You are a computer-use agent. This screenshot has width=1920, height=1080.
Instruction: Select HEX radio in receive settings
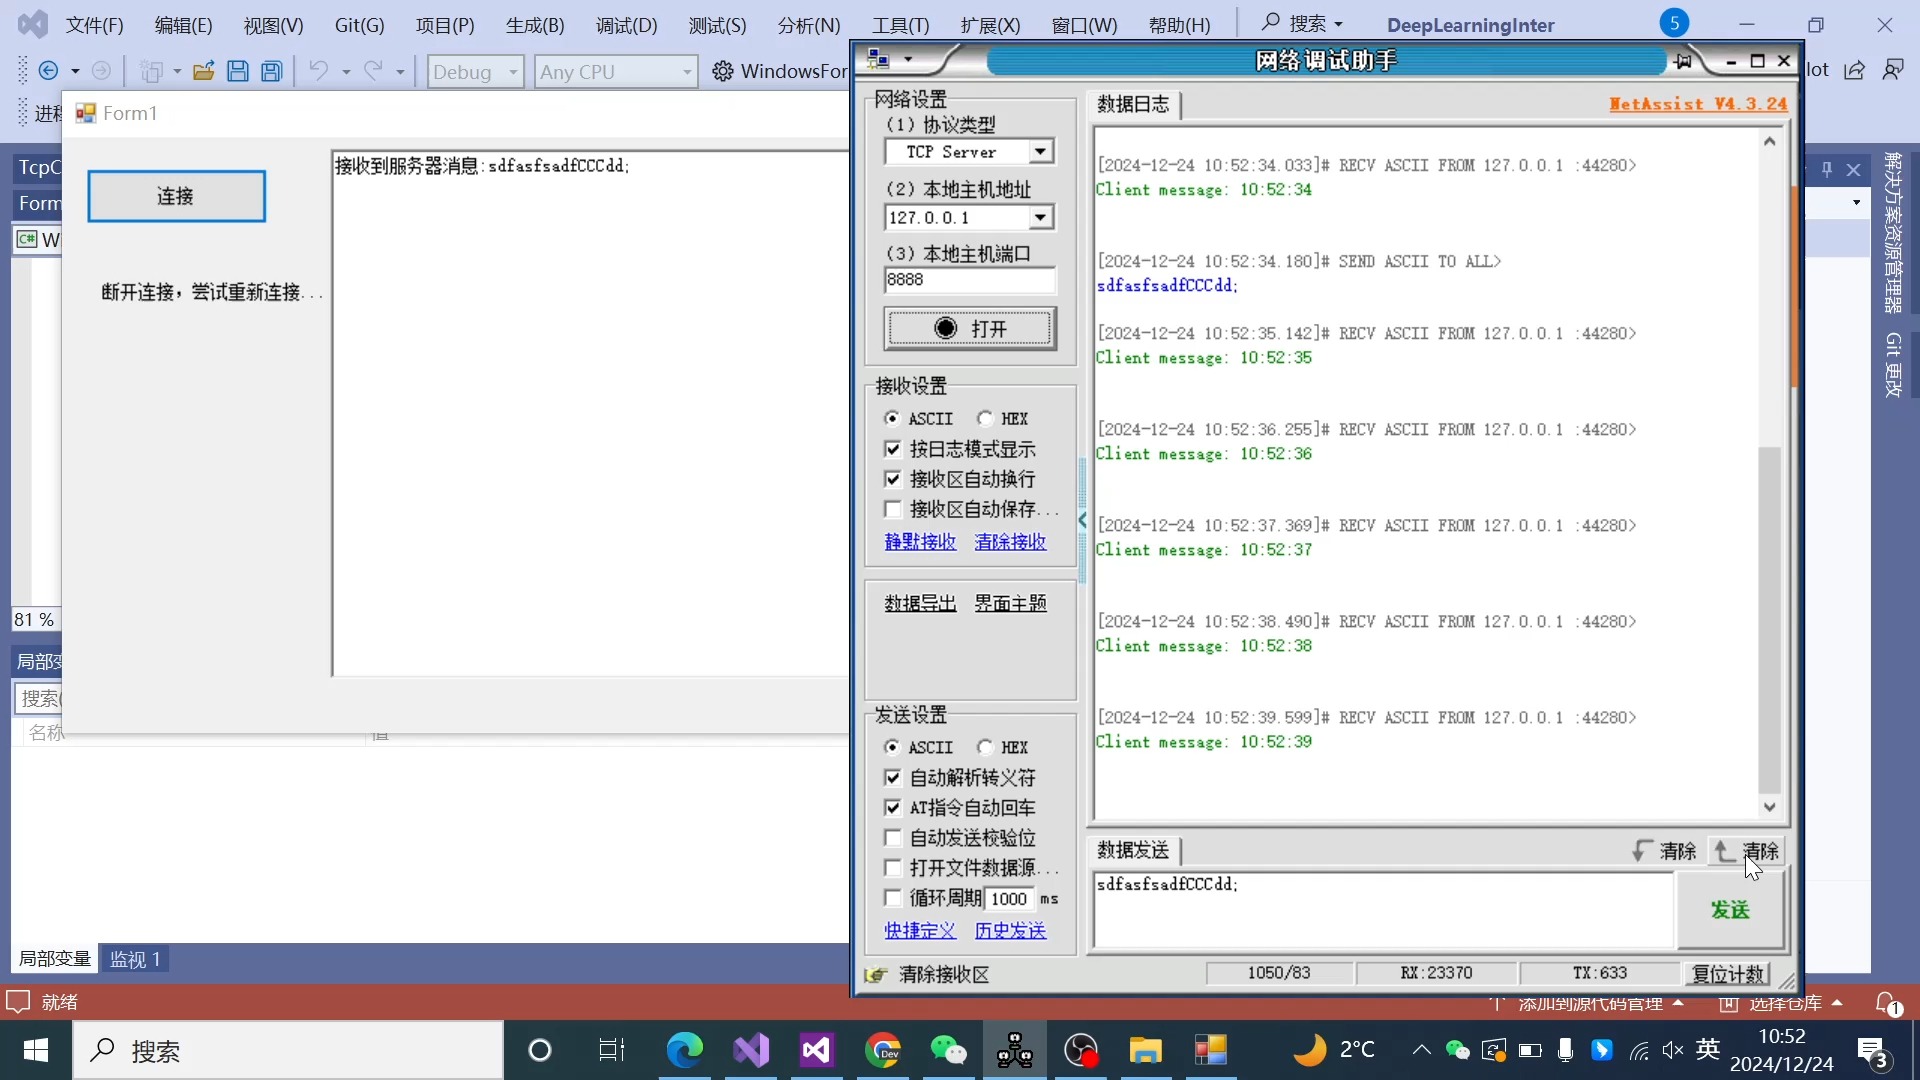[985, 419]
